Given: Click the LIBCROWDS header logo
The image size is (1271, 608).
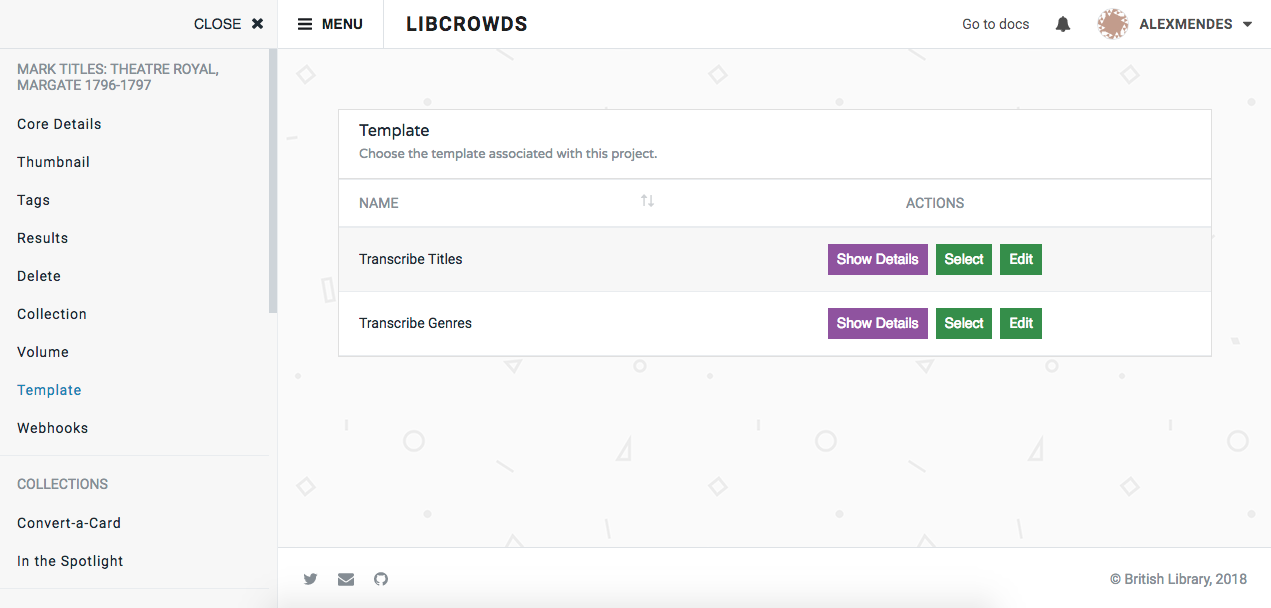Looking at the screenshot, I should tap(466, 23).
